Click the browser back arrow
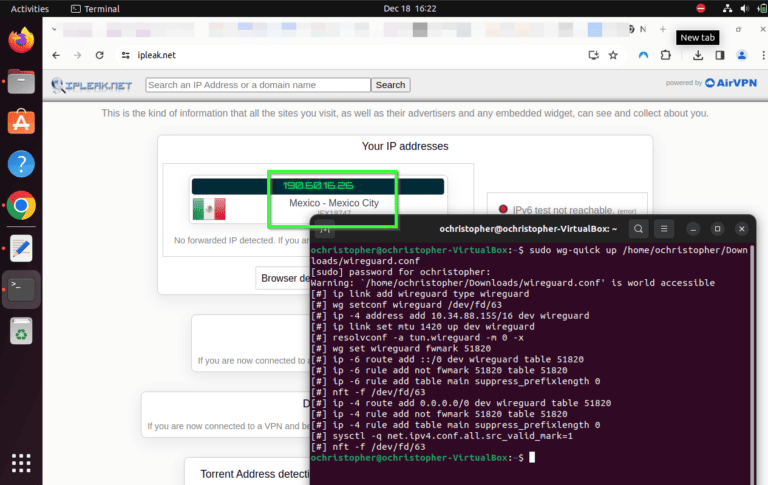 [54, 55]
